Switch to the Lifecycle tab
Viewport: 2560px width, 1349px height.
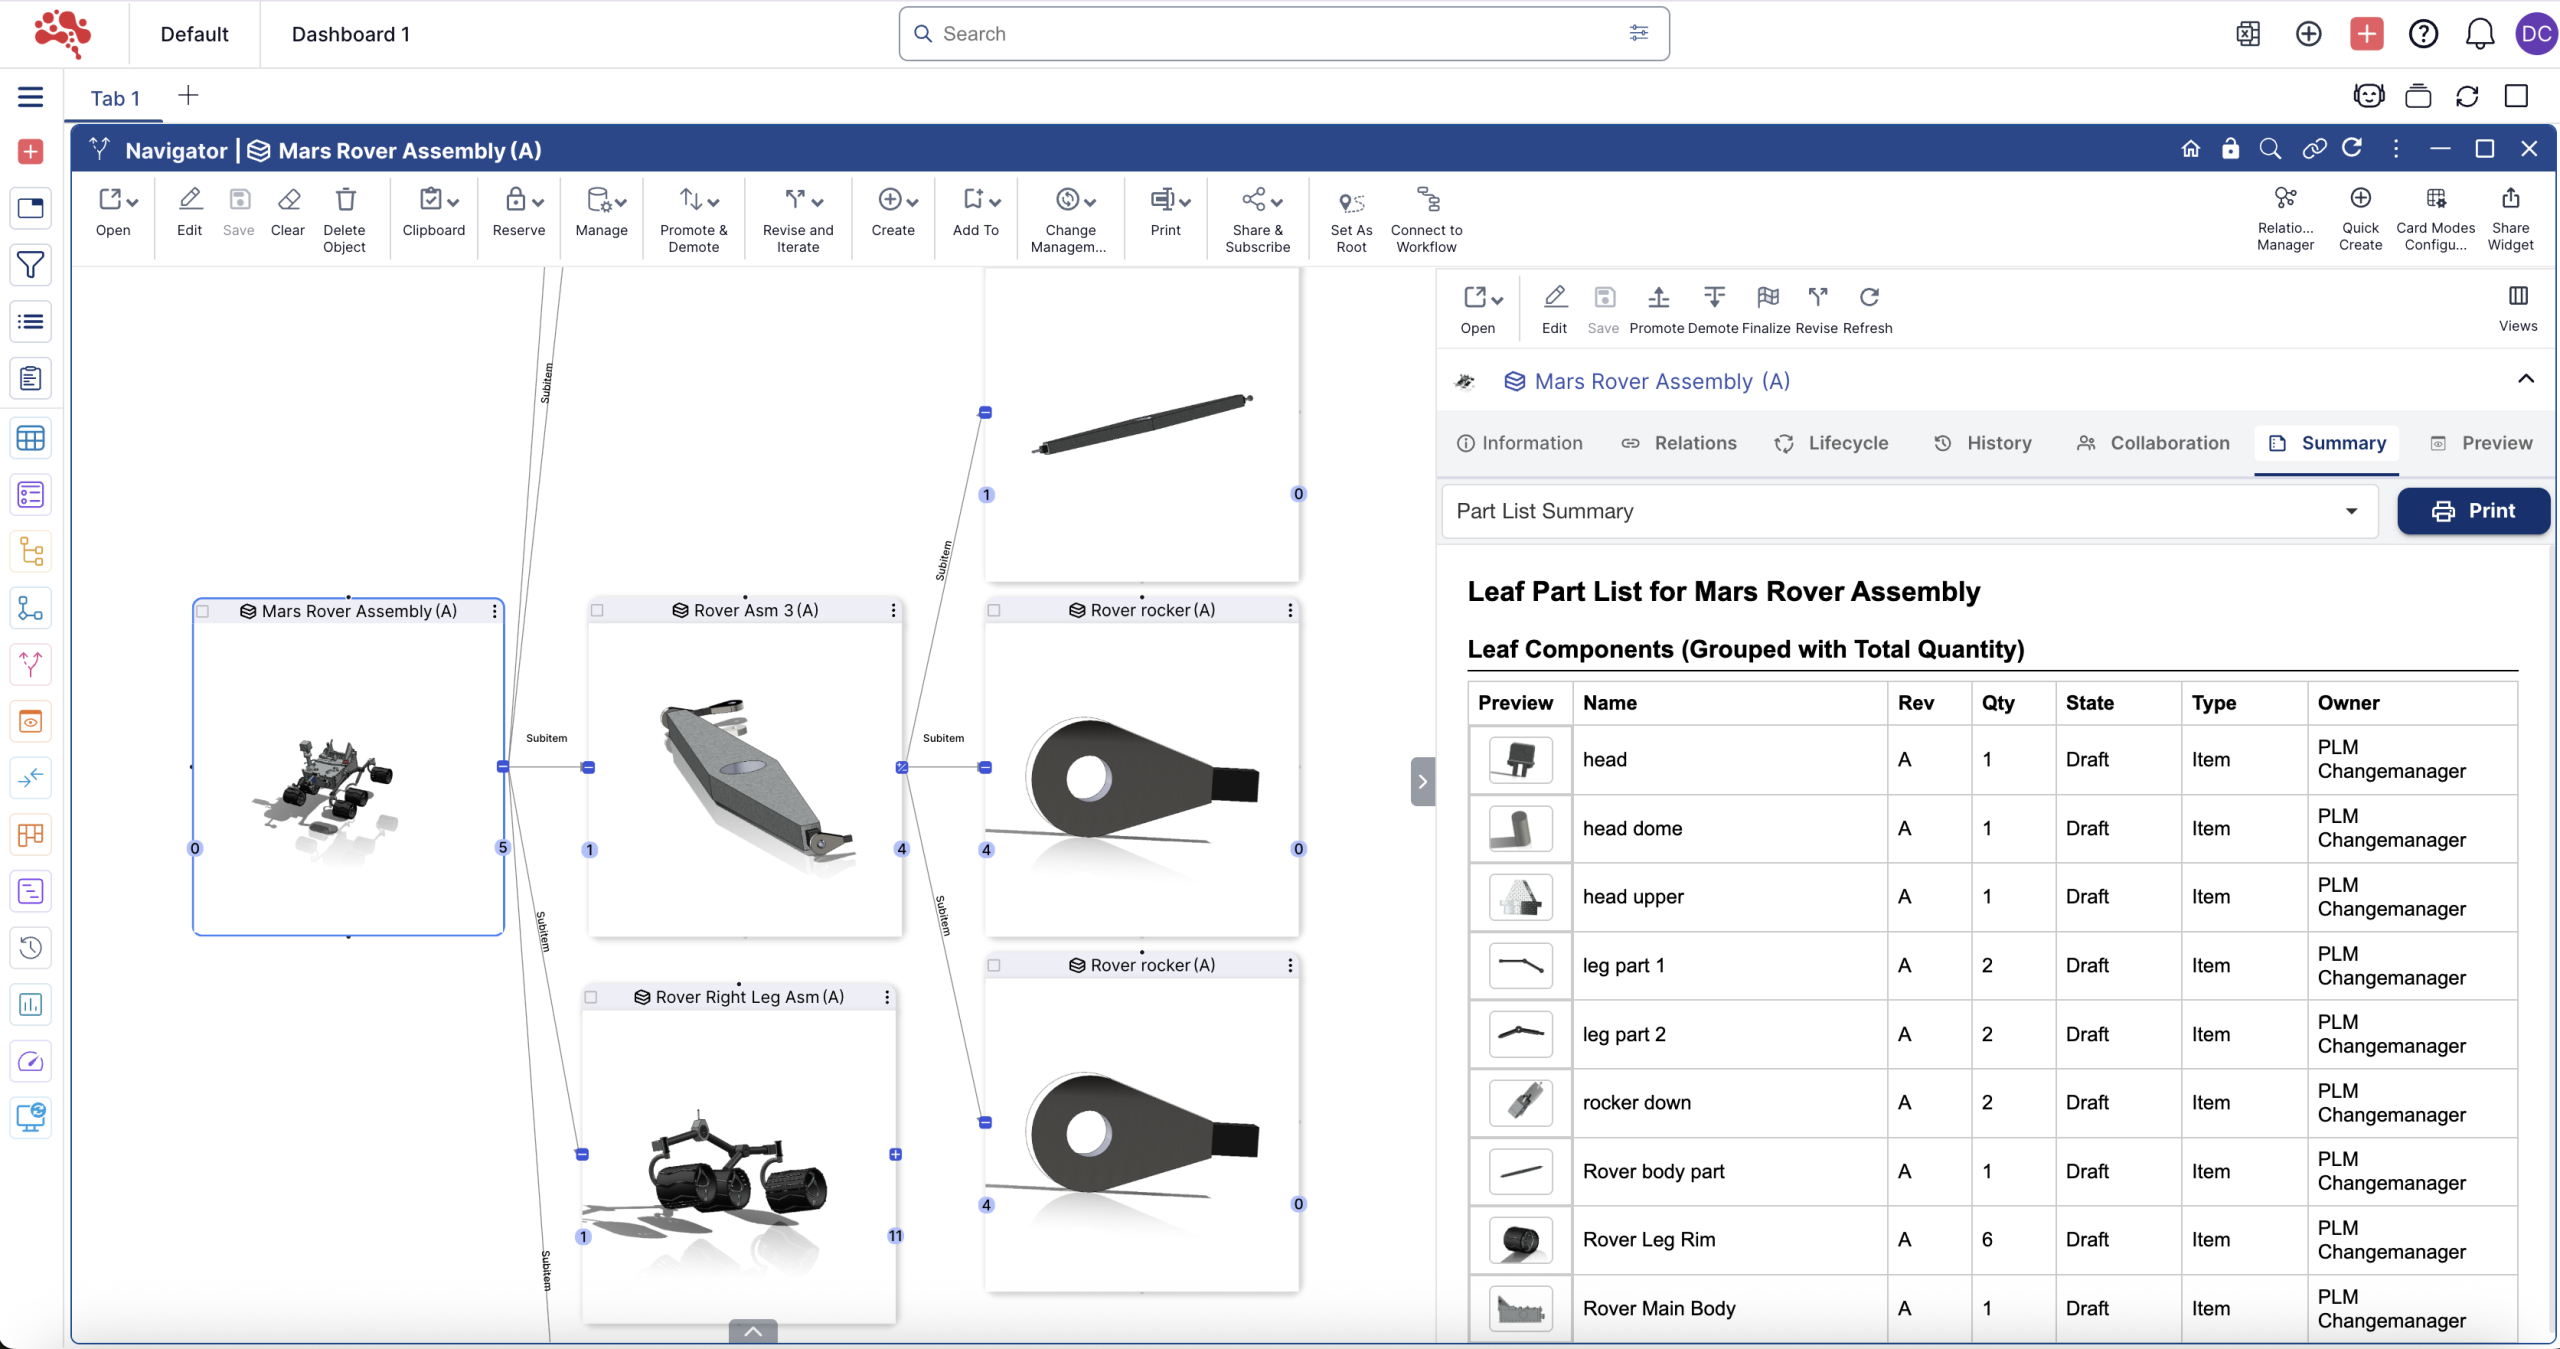tap(1832, 443)
